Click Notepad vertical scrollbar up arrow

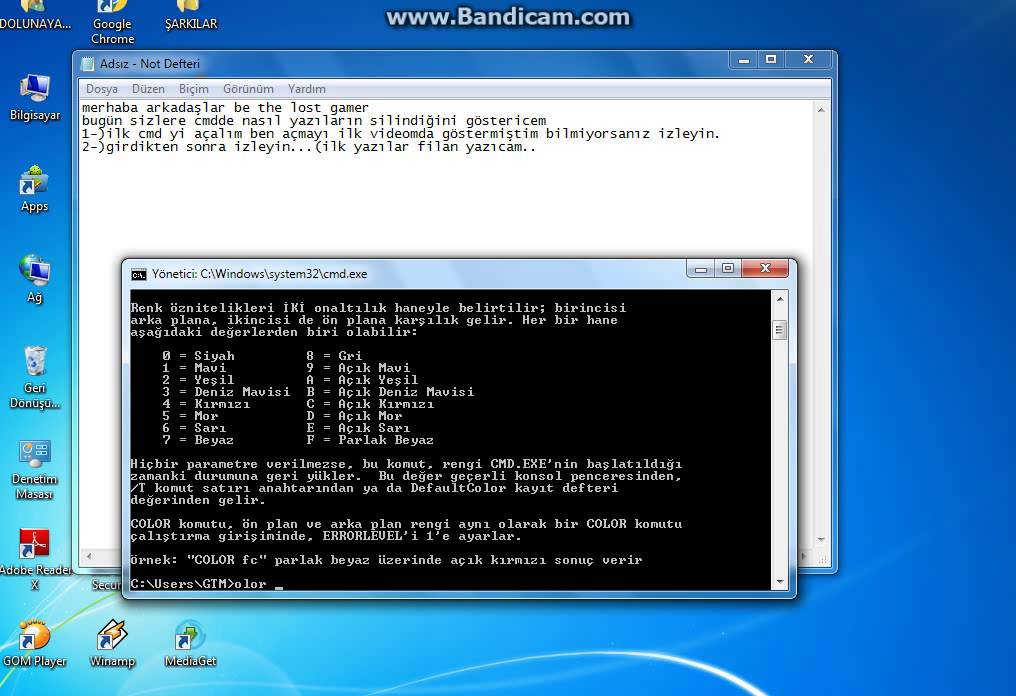(x=821, y=110)
